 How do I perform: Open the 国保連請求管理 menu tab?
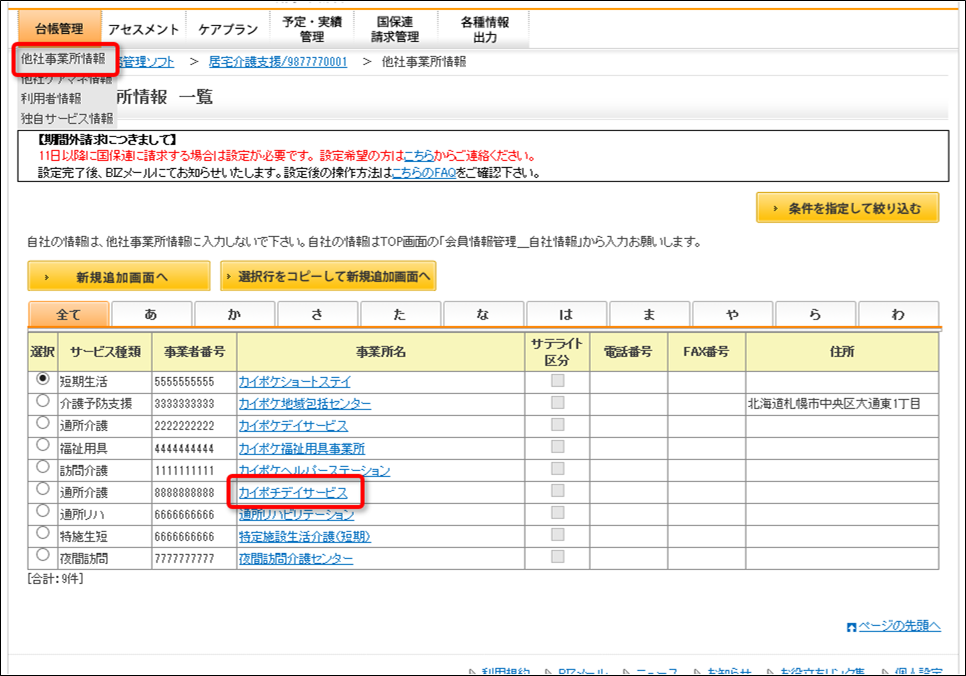pyautogui.click(x=395, y=29)
